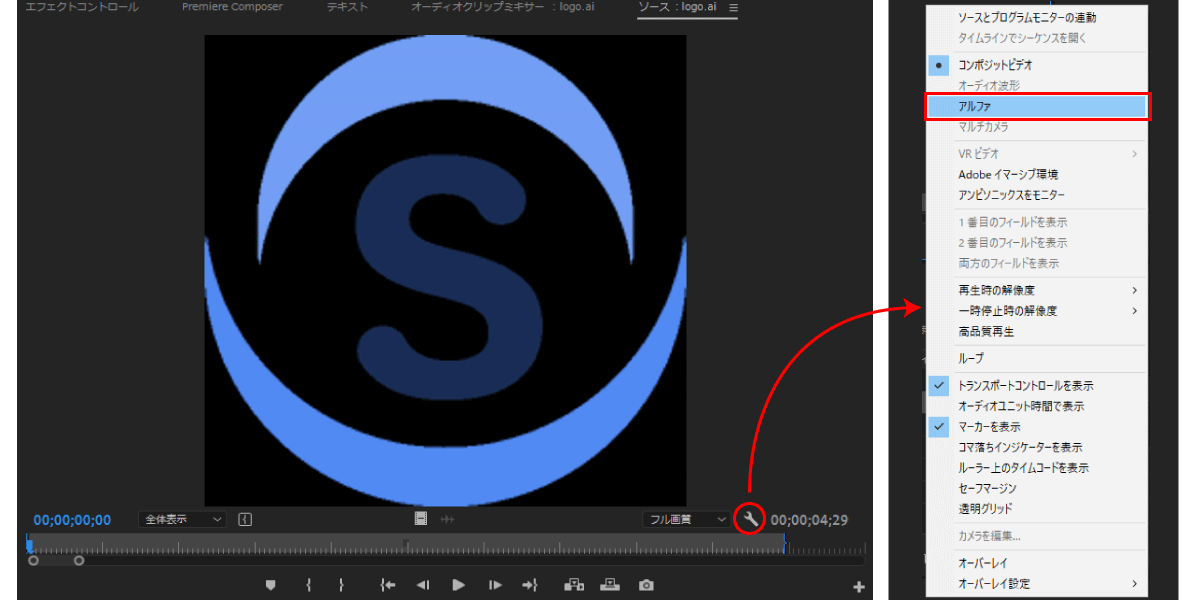Screen dimensions: 1200x600
Task: Click the オーバーレイ menu entry
Action: click(1038, 563)
